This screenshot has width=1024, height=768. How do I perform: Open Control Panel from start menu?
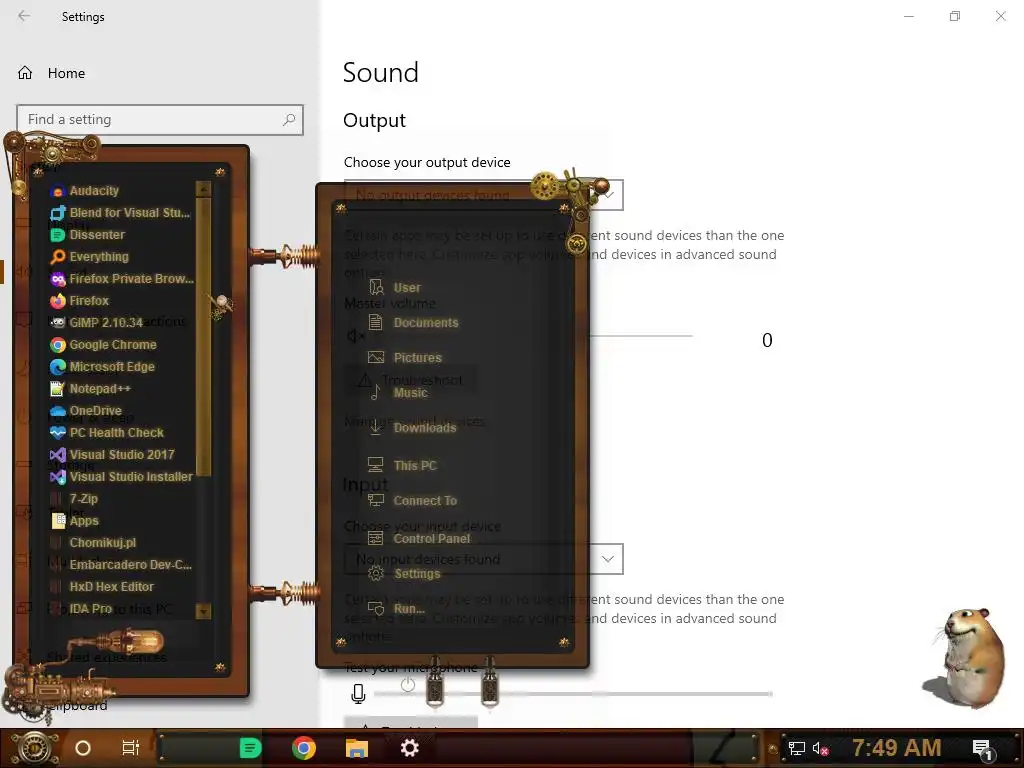(419, 539)
